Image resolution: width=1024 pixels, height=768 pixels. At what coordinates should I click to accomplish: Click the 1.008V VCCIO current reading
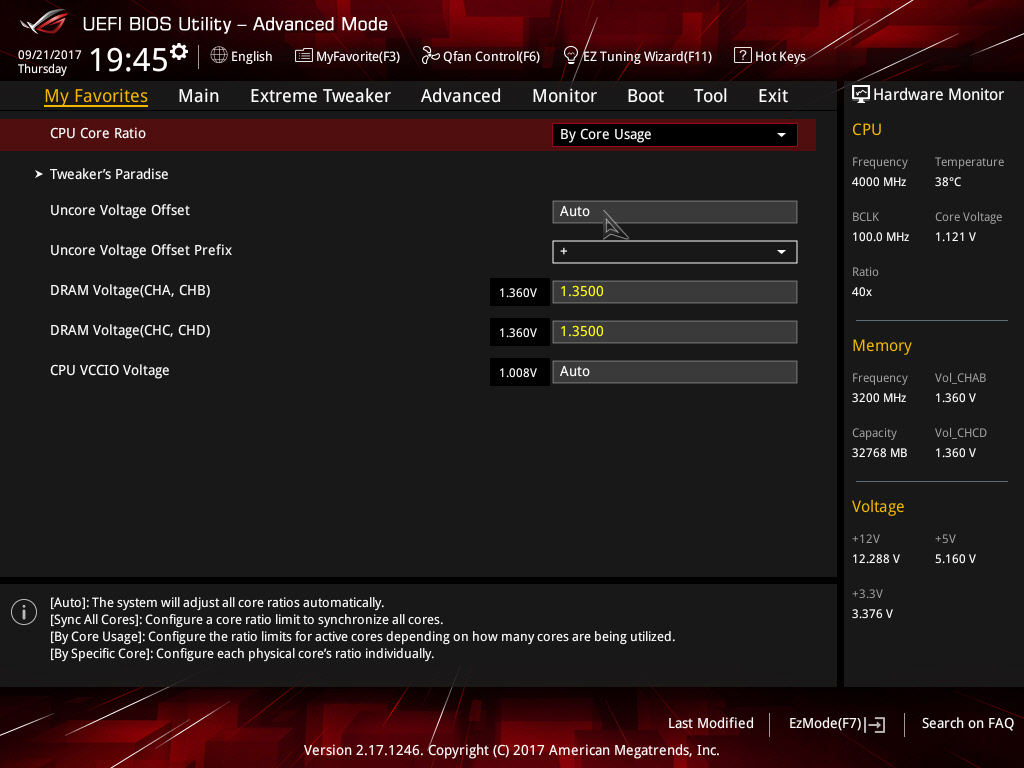tap(519, 372)
